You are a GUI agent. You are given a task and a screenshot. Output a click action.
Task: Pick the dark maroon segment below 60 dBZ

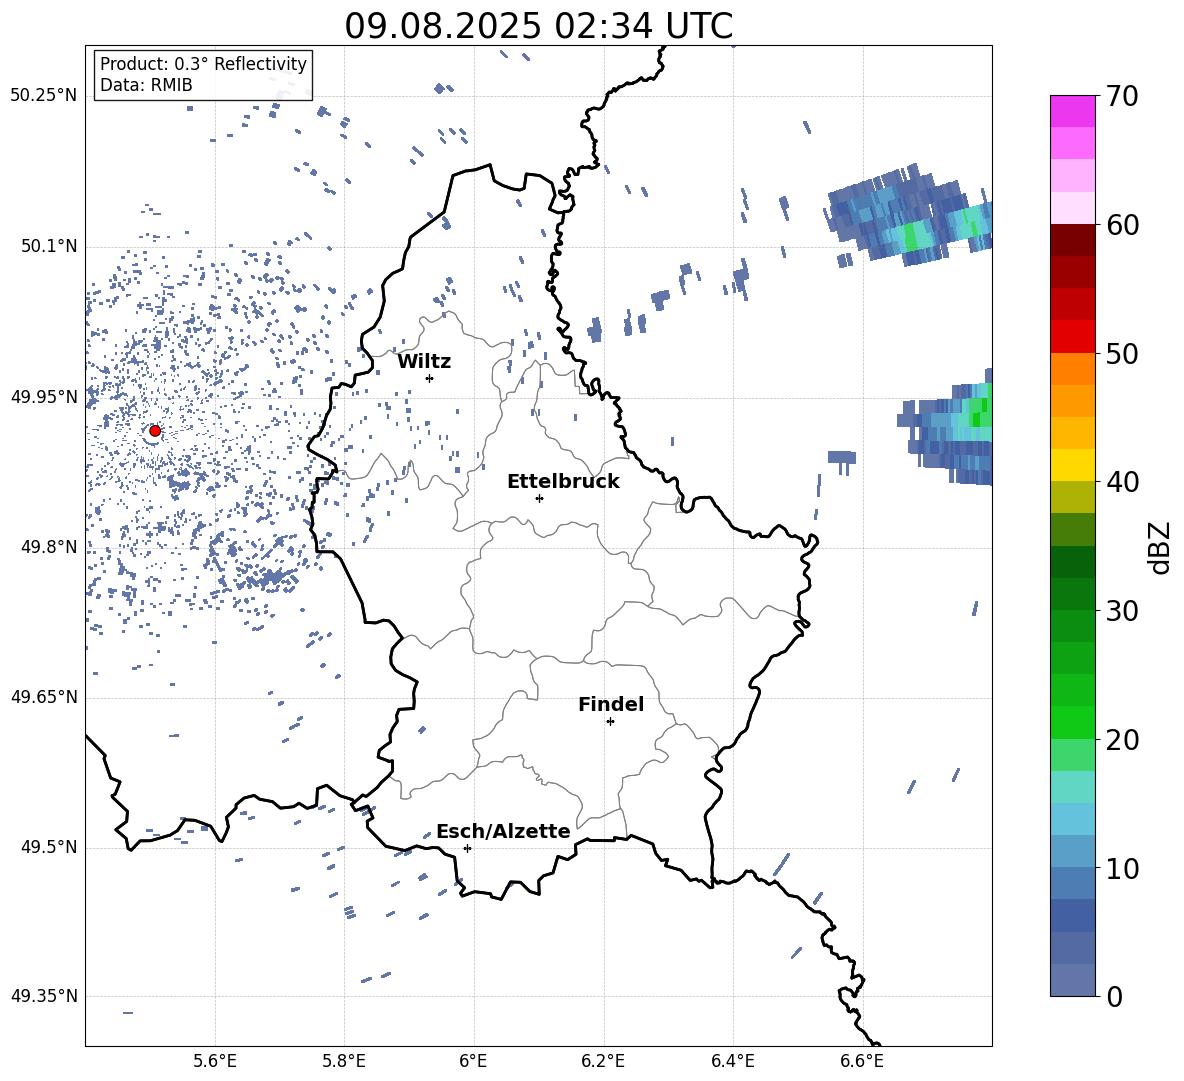point(1072,240)
